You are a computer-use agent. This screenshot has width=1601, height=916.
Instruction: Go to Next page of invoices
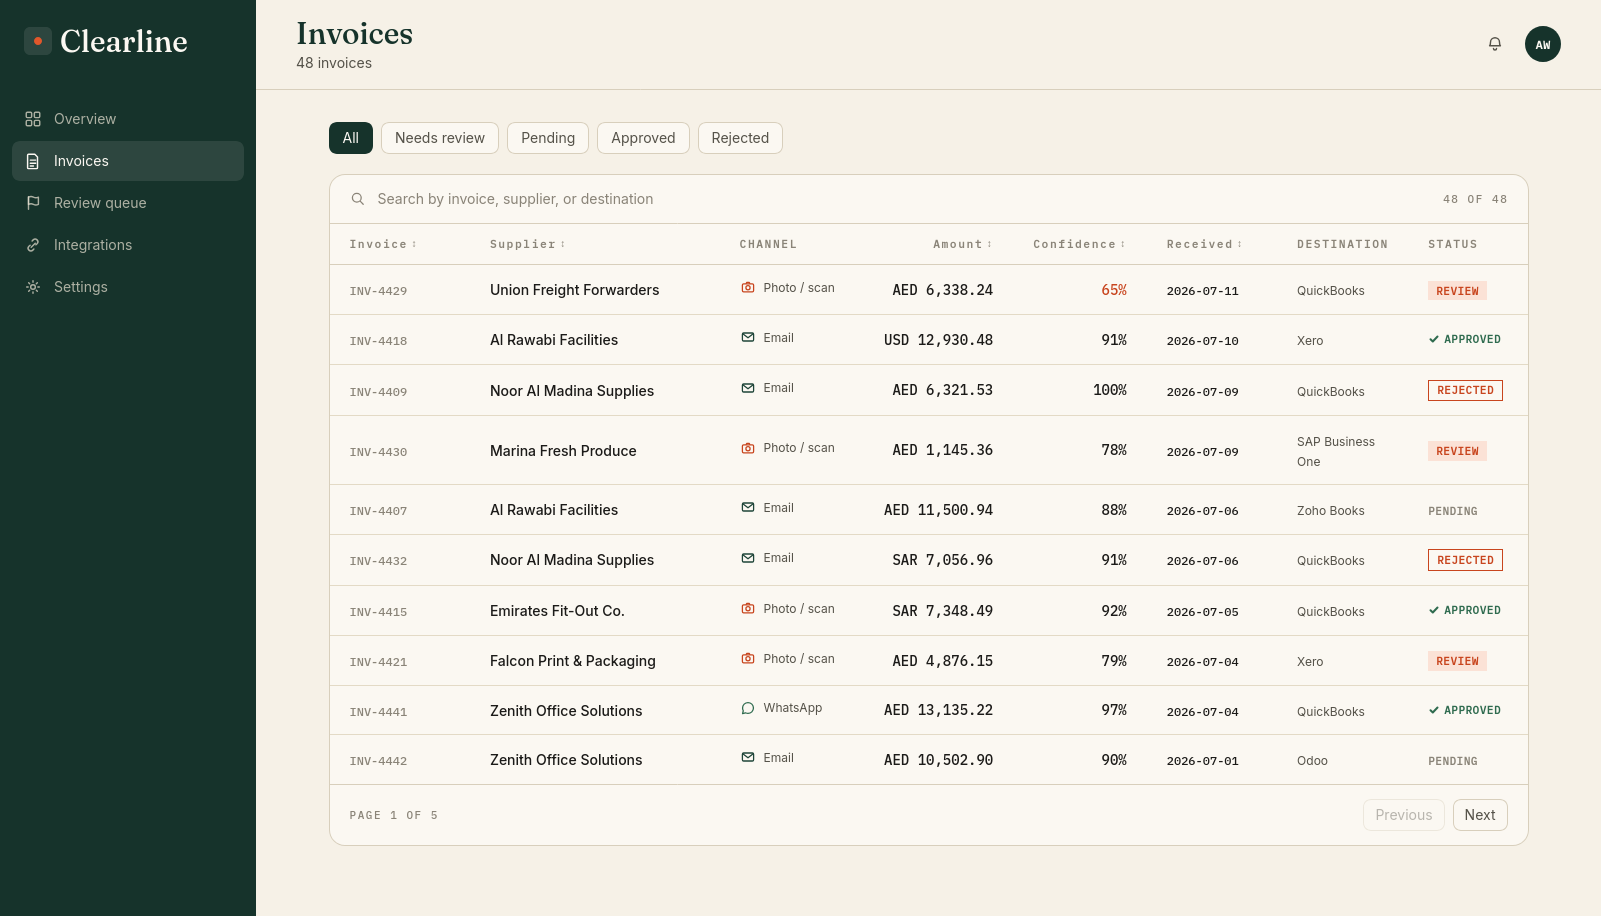tap(1480, 815)
